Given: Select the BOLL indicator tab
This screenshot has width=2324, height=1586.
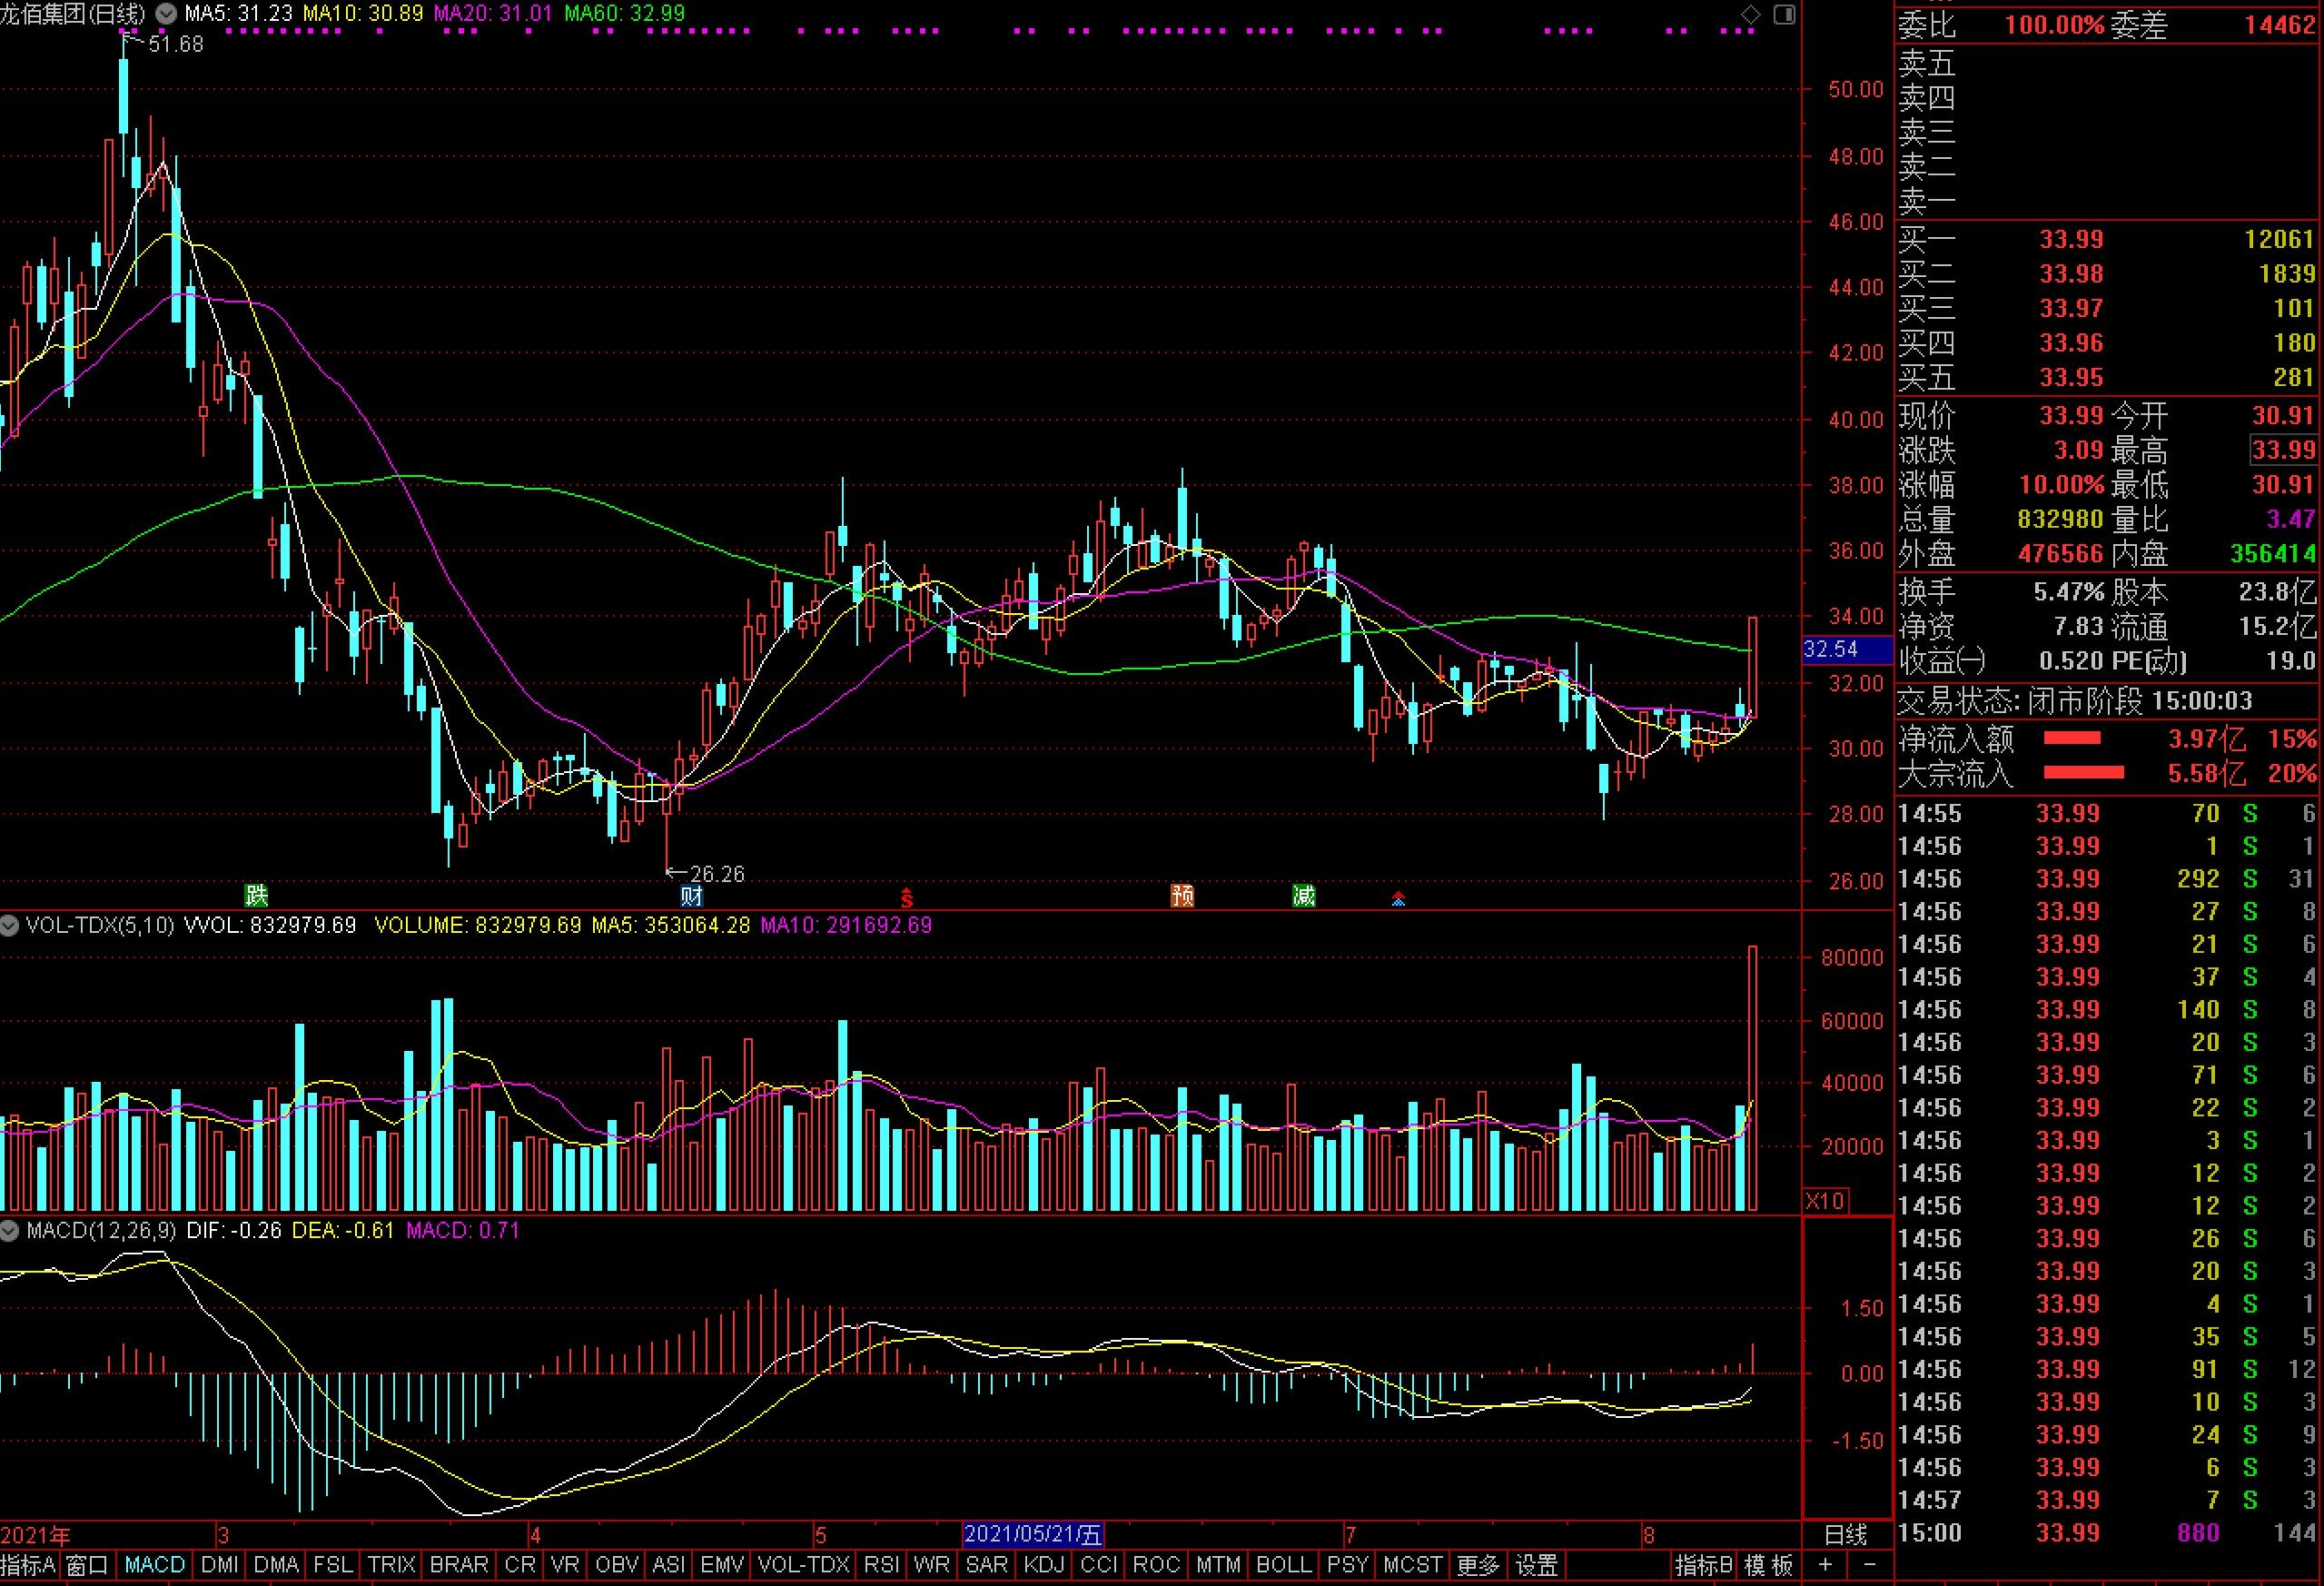Looking at the screenshot, I should point(1283,1565).
